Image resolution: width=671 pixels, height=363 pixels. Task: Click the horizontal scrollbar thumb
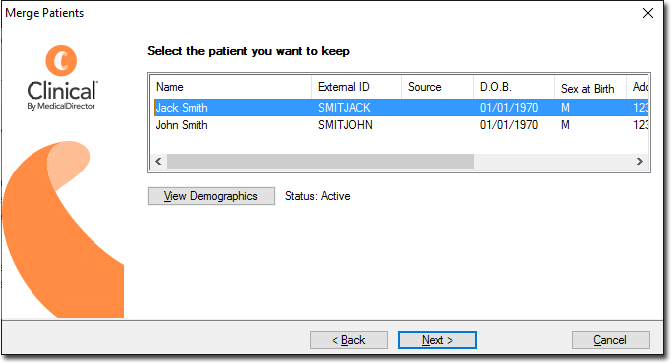click(x=320, y=161)
